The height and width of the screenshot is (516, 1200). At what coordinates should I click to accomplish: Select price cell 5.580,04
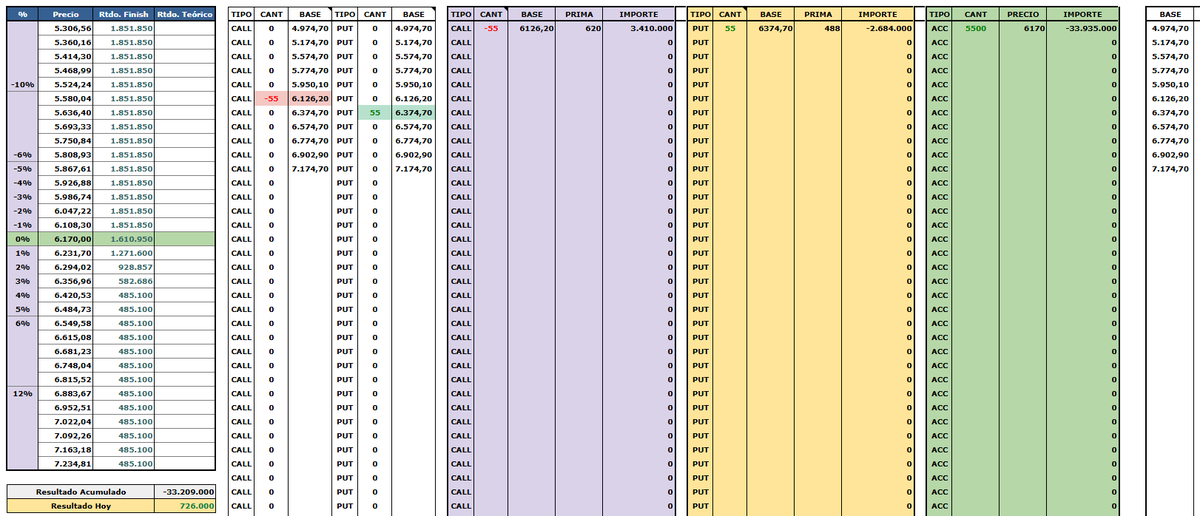pos(66,99)
